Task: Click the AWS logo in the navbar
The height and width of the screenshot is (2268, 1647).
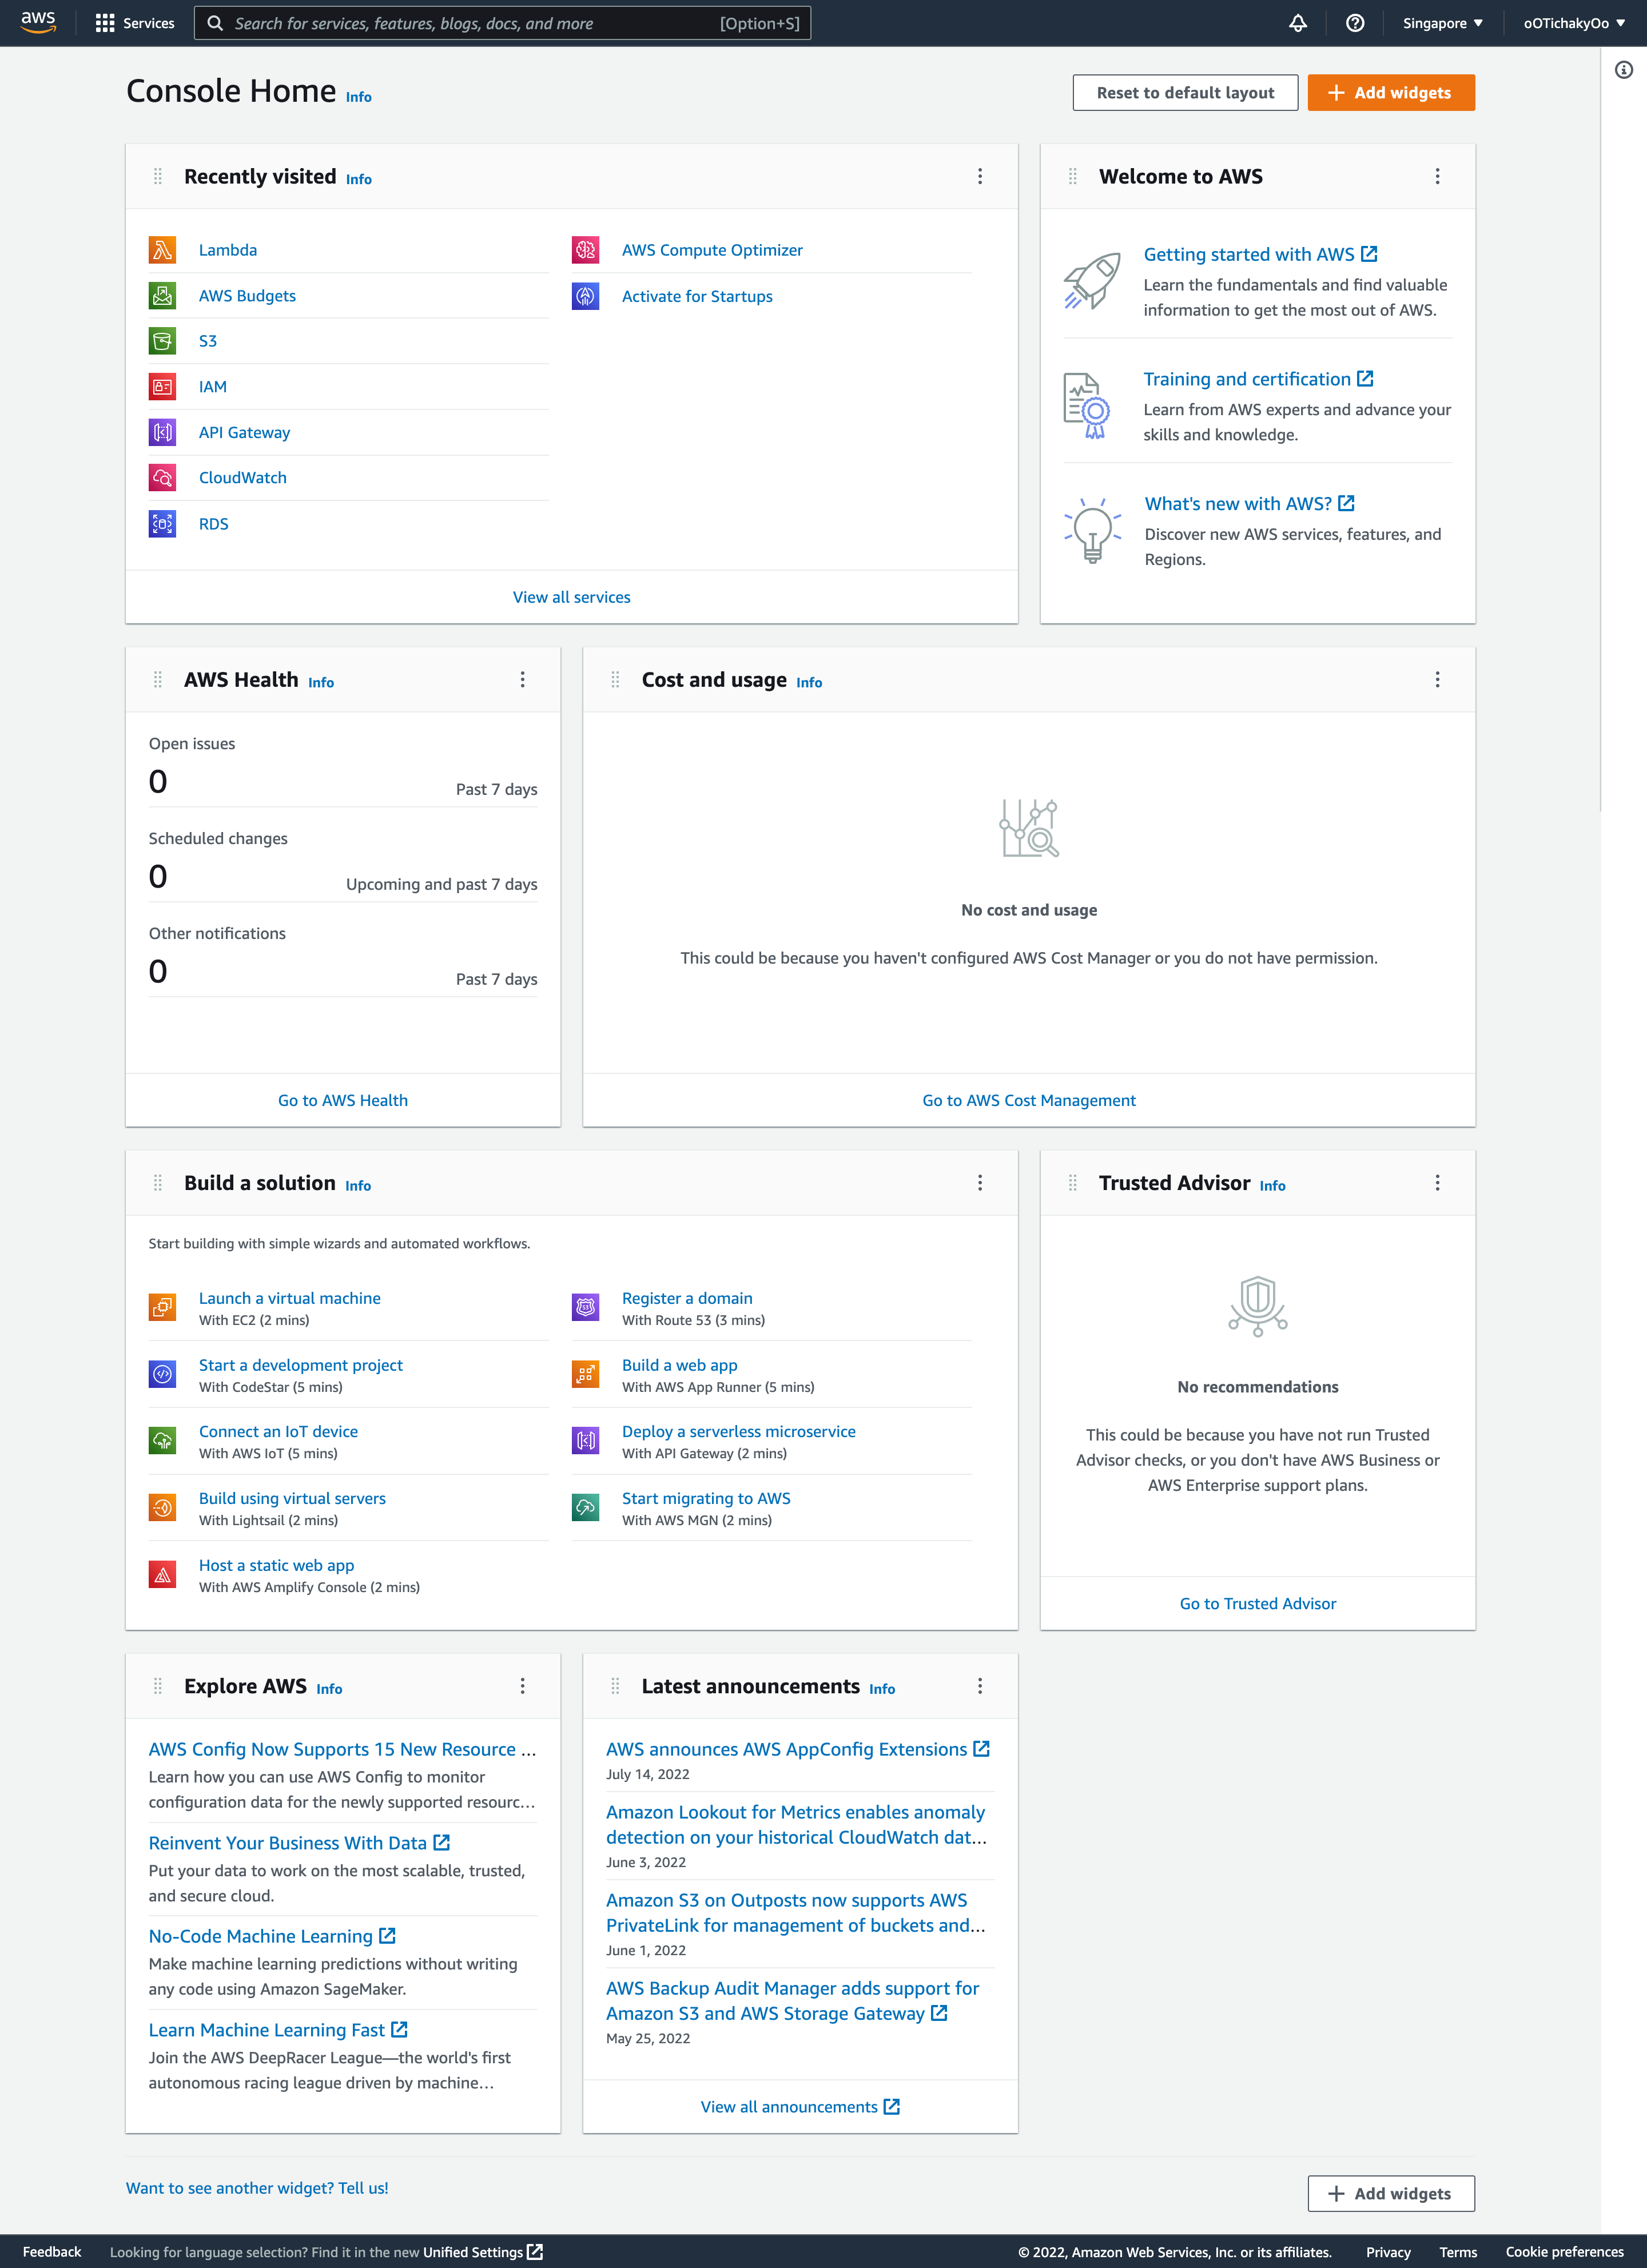Action: (37, 22)
